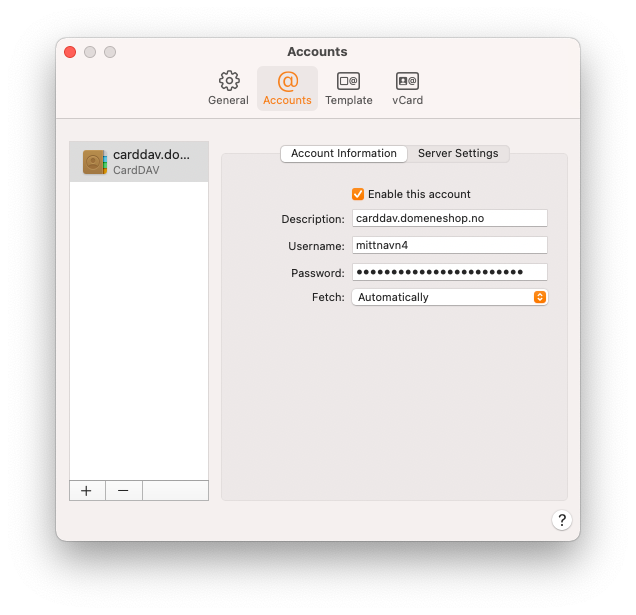Viewport: 636px width, 615px height.
Task: Click the Password field
Action: [450, 272]
